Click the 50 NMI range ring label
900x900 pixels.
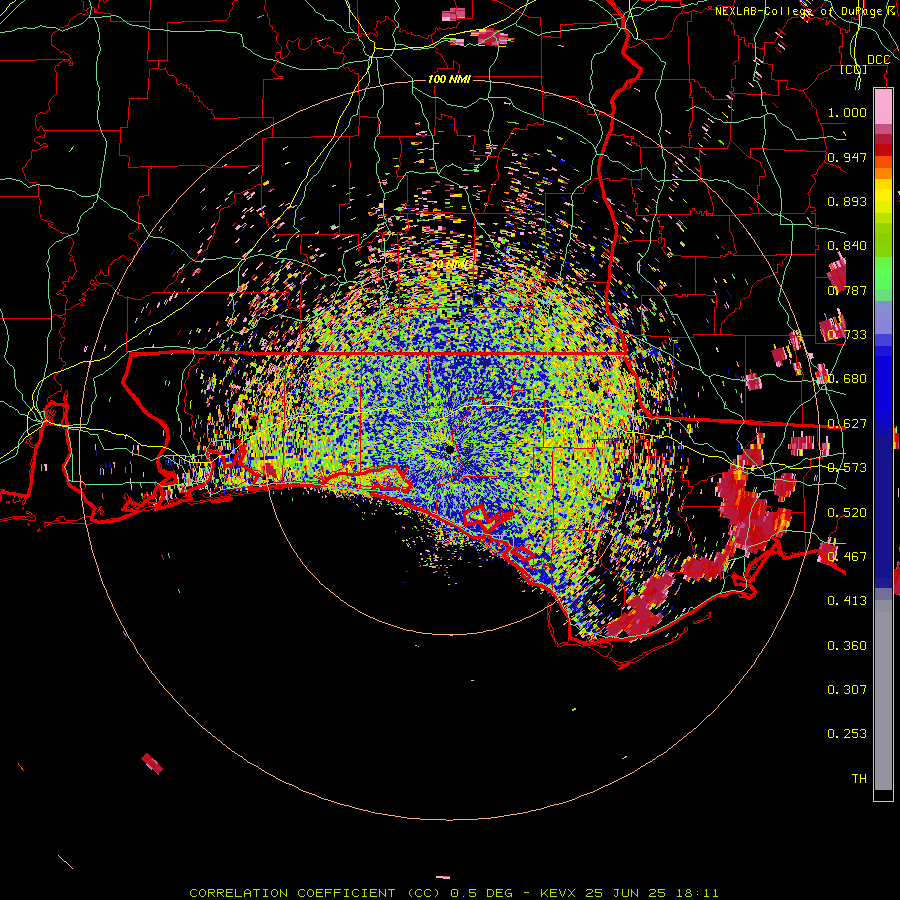click(451, 265)
